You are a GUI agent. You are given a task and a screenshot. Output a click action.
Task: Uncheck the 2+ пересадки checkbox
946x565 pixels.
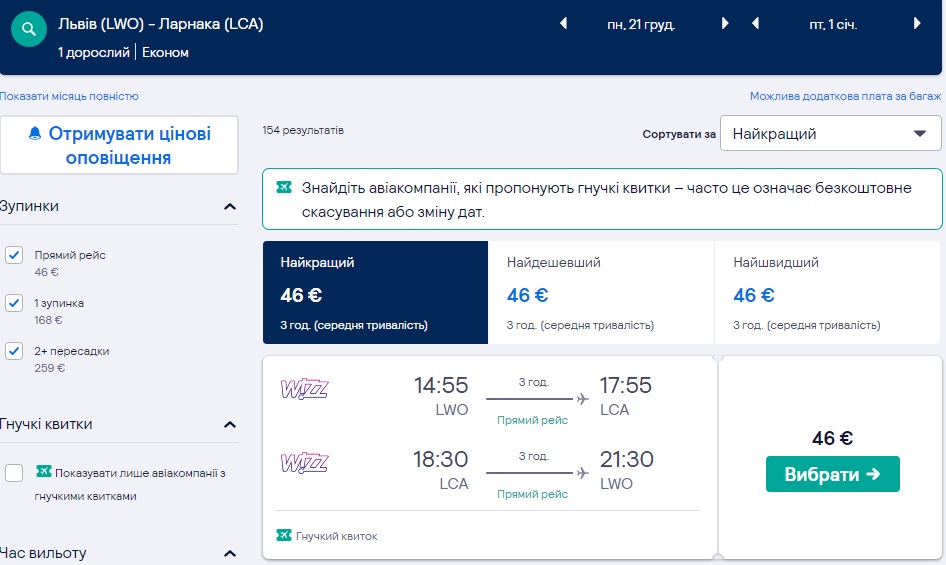(14, 351)
